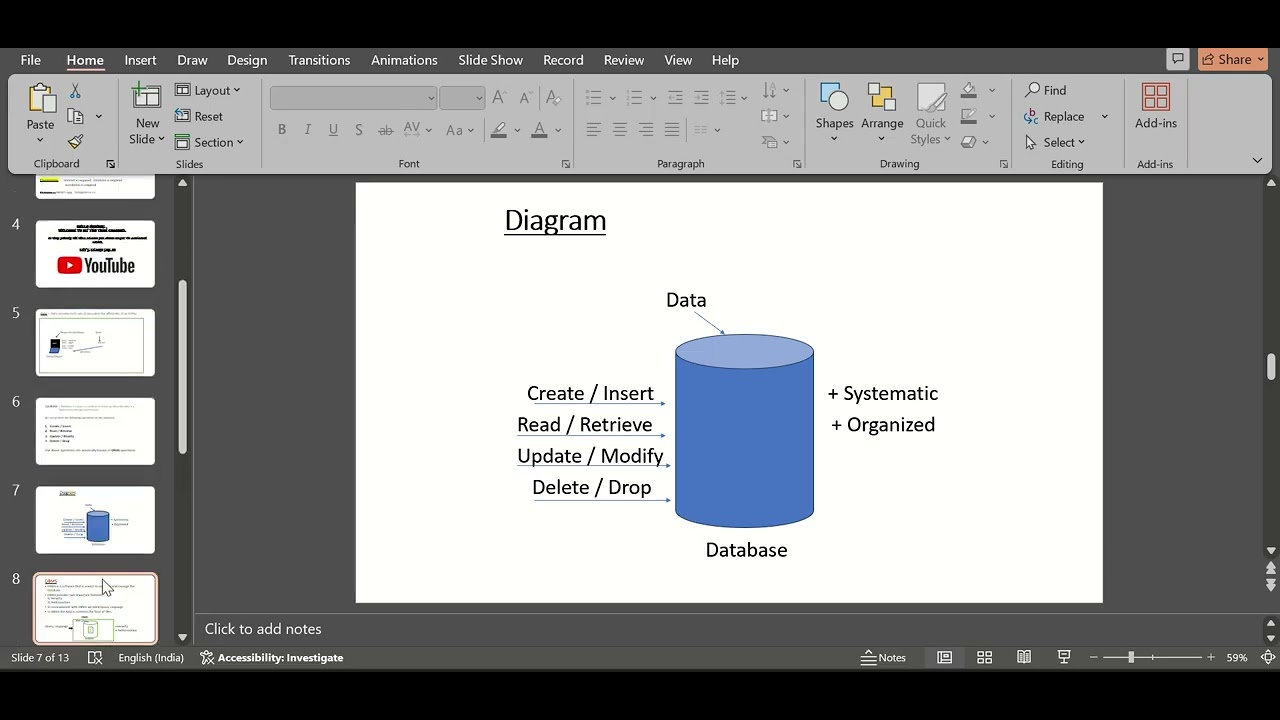
Task: Open the Select dropdown
Action: click(x=1055, y=142)
